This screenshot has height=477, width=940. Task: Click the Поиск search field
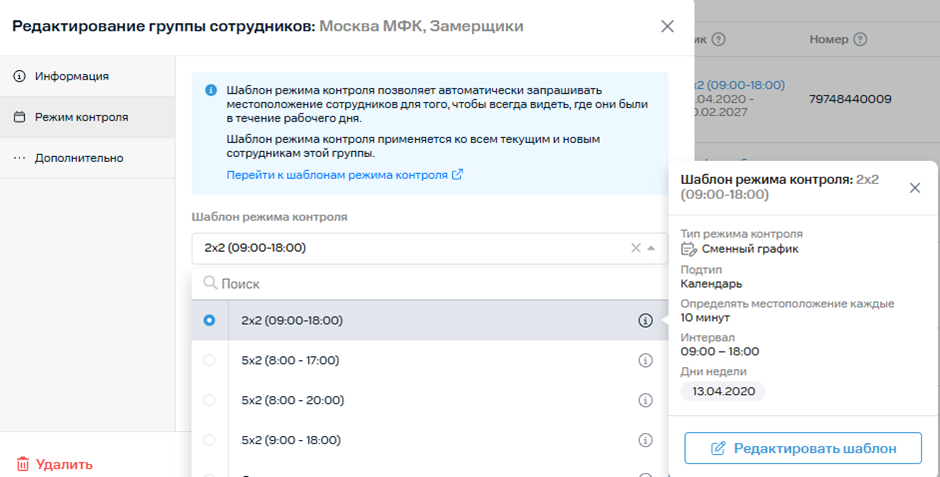pos(430,284)
